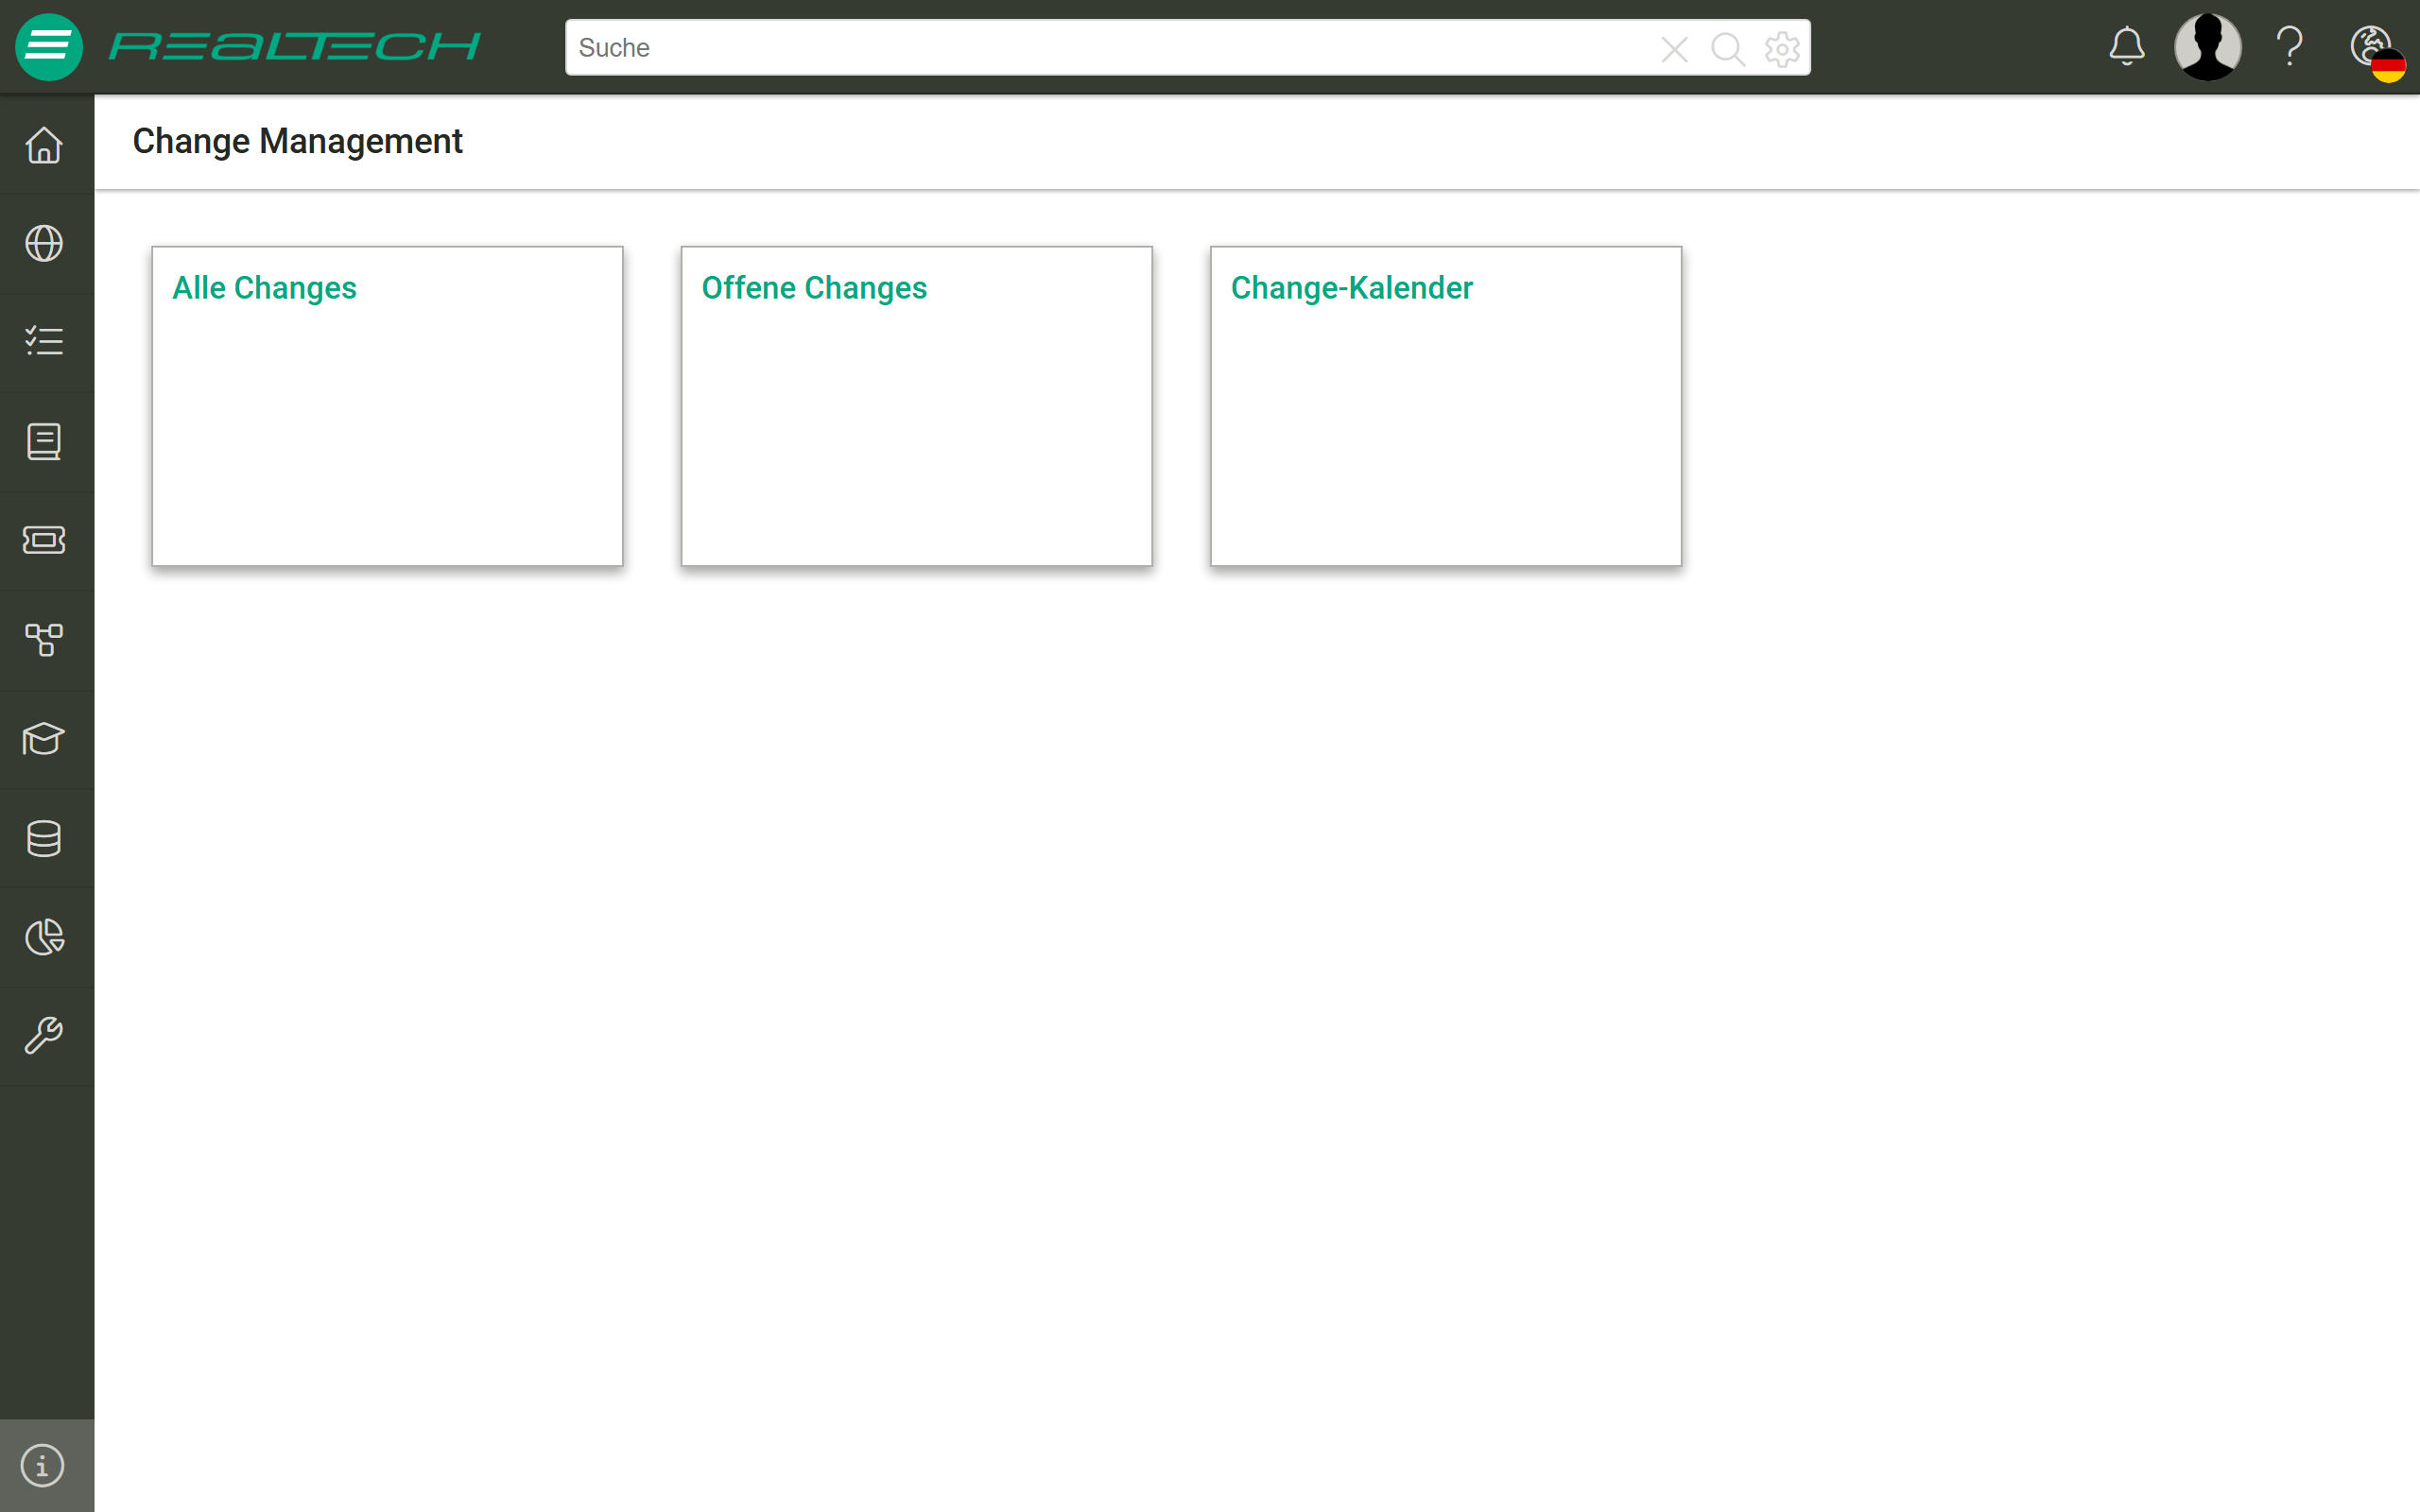This screenshot has height=1512, width=2420.
Task: Open the book sidebar icon
Action: tap(44, 441)
